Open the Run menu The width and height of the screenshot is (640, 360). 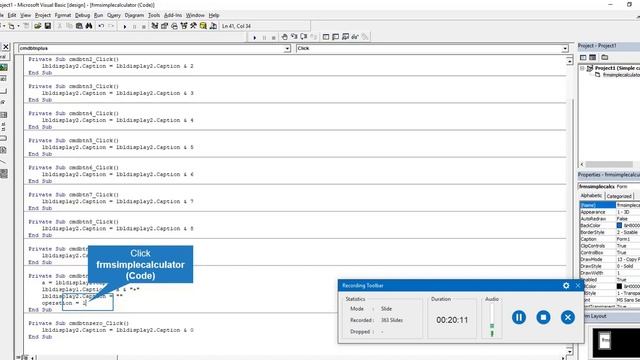click(x=98, y=15)
